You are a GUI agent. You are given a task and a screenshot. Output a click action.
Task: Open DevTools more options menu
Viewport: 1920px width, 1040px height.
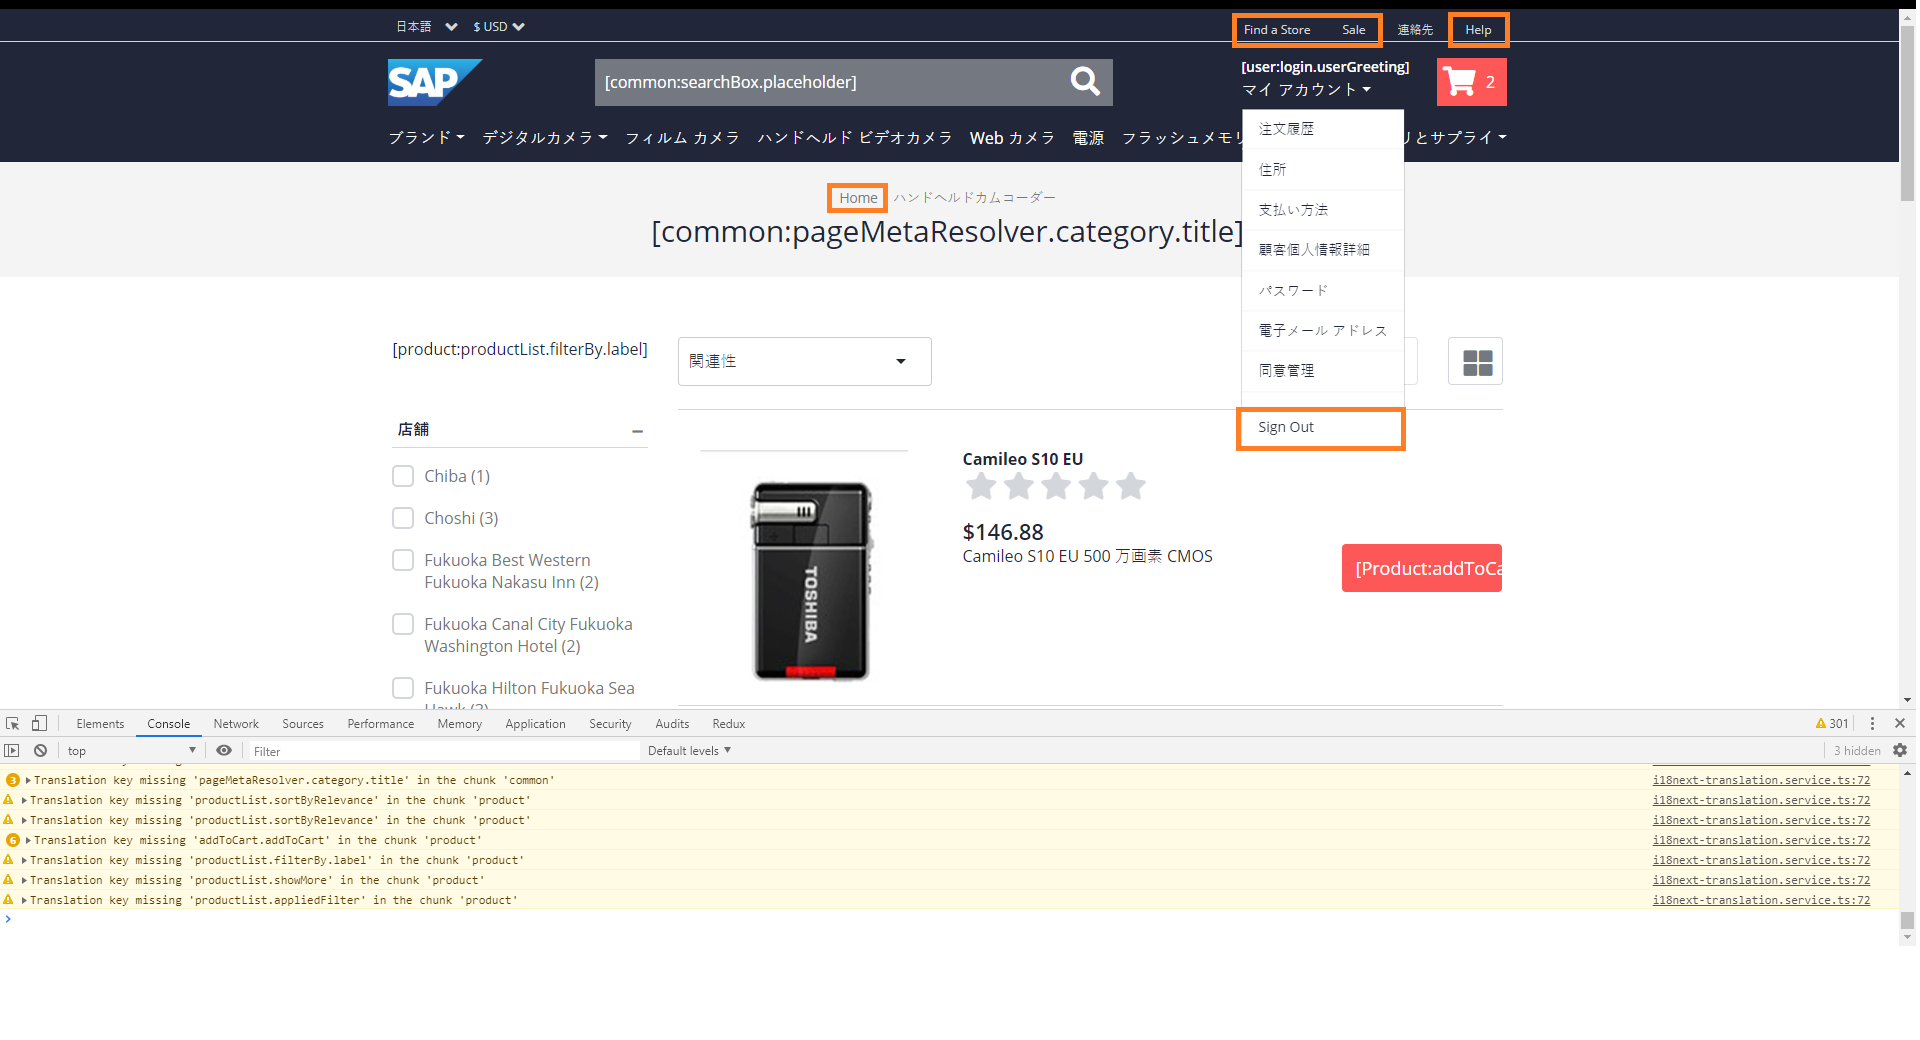[x=1872, y=723]
